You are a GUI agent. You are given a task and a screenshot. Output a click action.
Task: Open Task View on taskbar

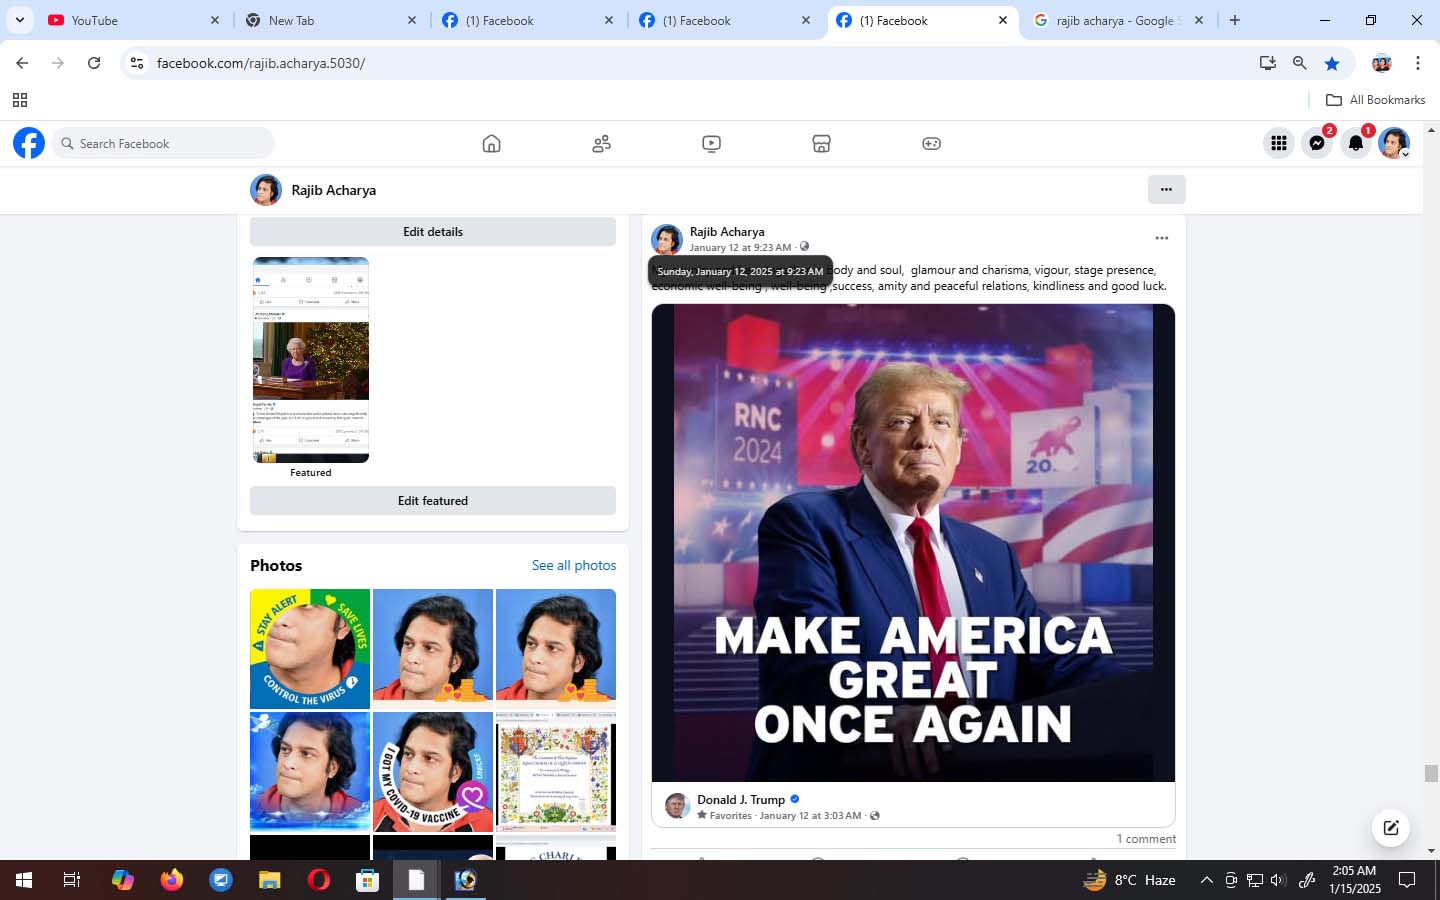(72, 880)
